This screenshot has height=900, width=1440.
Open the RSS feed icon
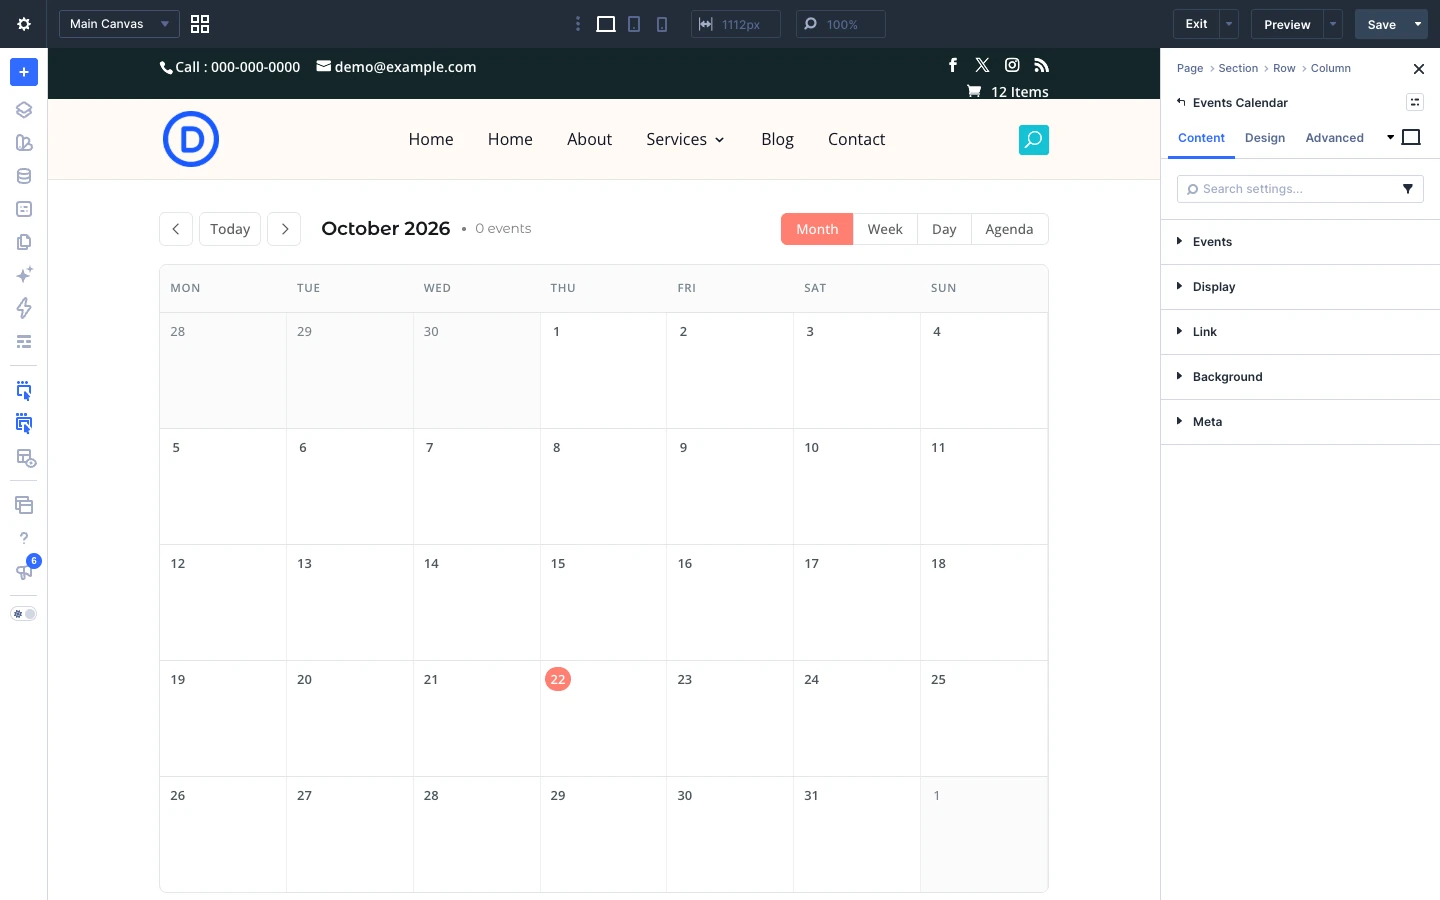[x=1042, y=65]
